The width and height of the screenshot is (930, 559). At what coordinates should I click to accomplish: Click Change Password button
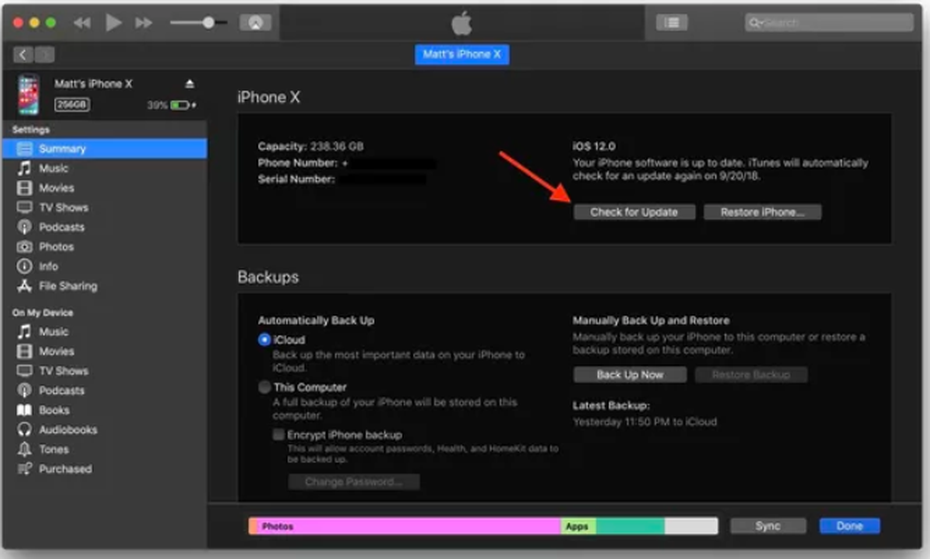[x=353, y=481]
